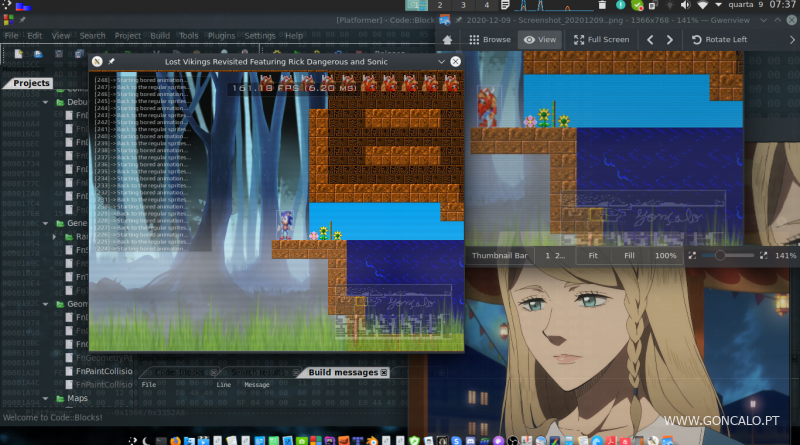This screenshot has height=445, width=800.
Task: Click the 141% zoom value field
Action: [x=785, y=256]
